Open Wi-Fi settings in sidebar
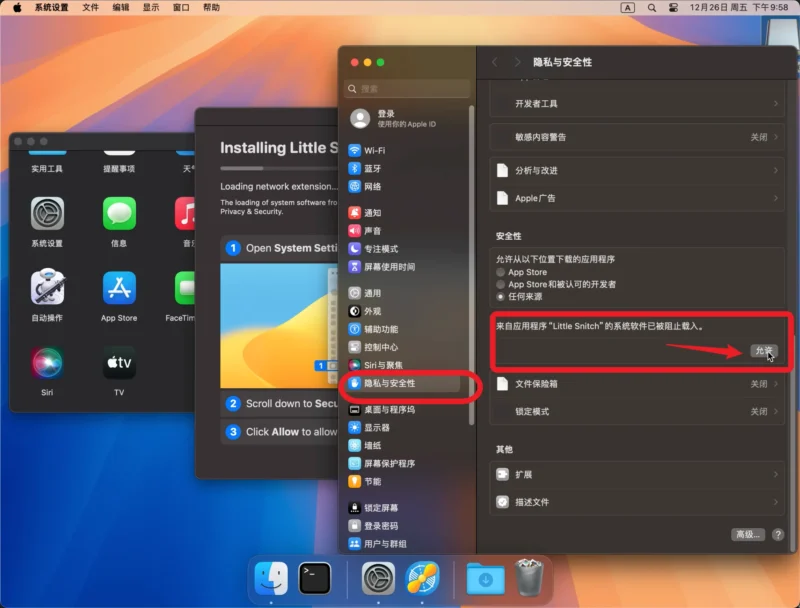This screenshot has height=608, width=800. pyautogui.click(x=374, y=150)
